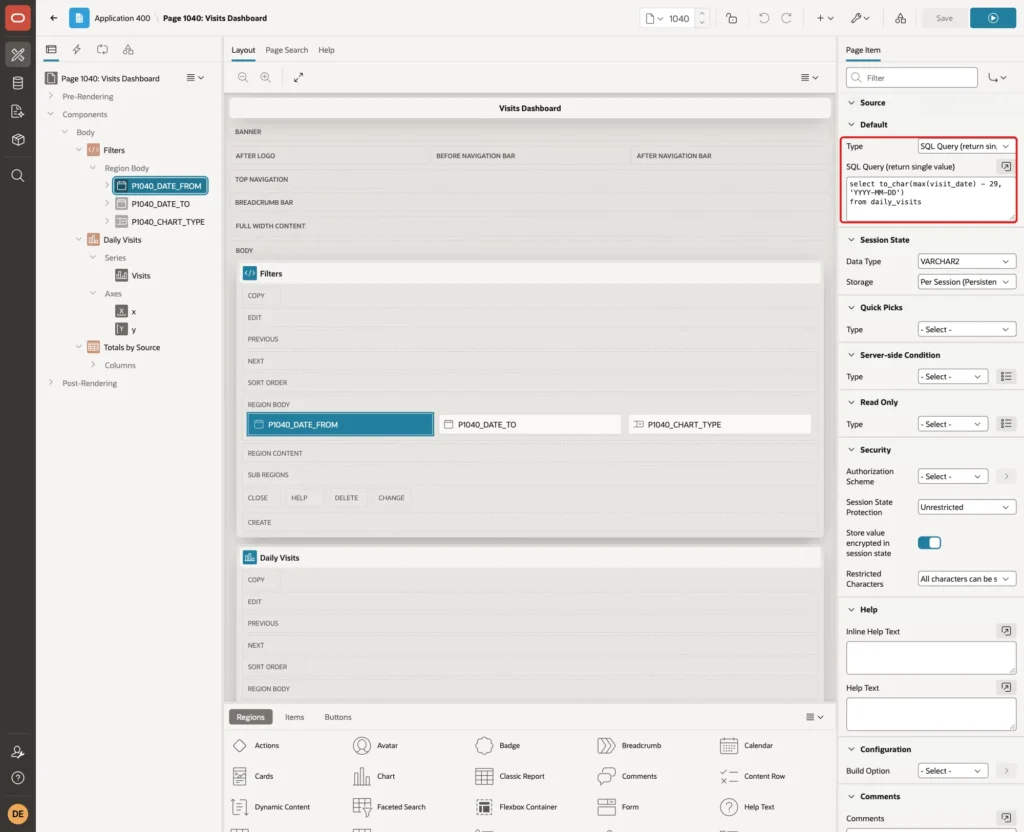This screenshot has width=1024, height=832.
Task: Click the Undo icon in the toolbar
Action: [x=763, y=18]
